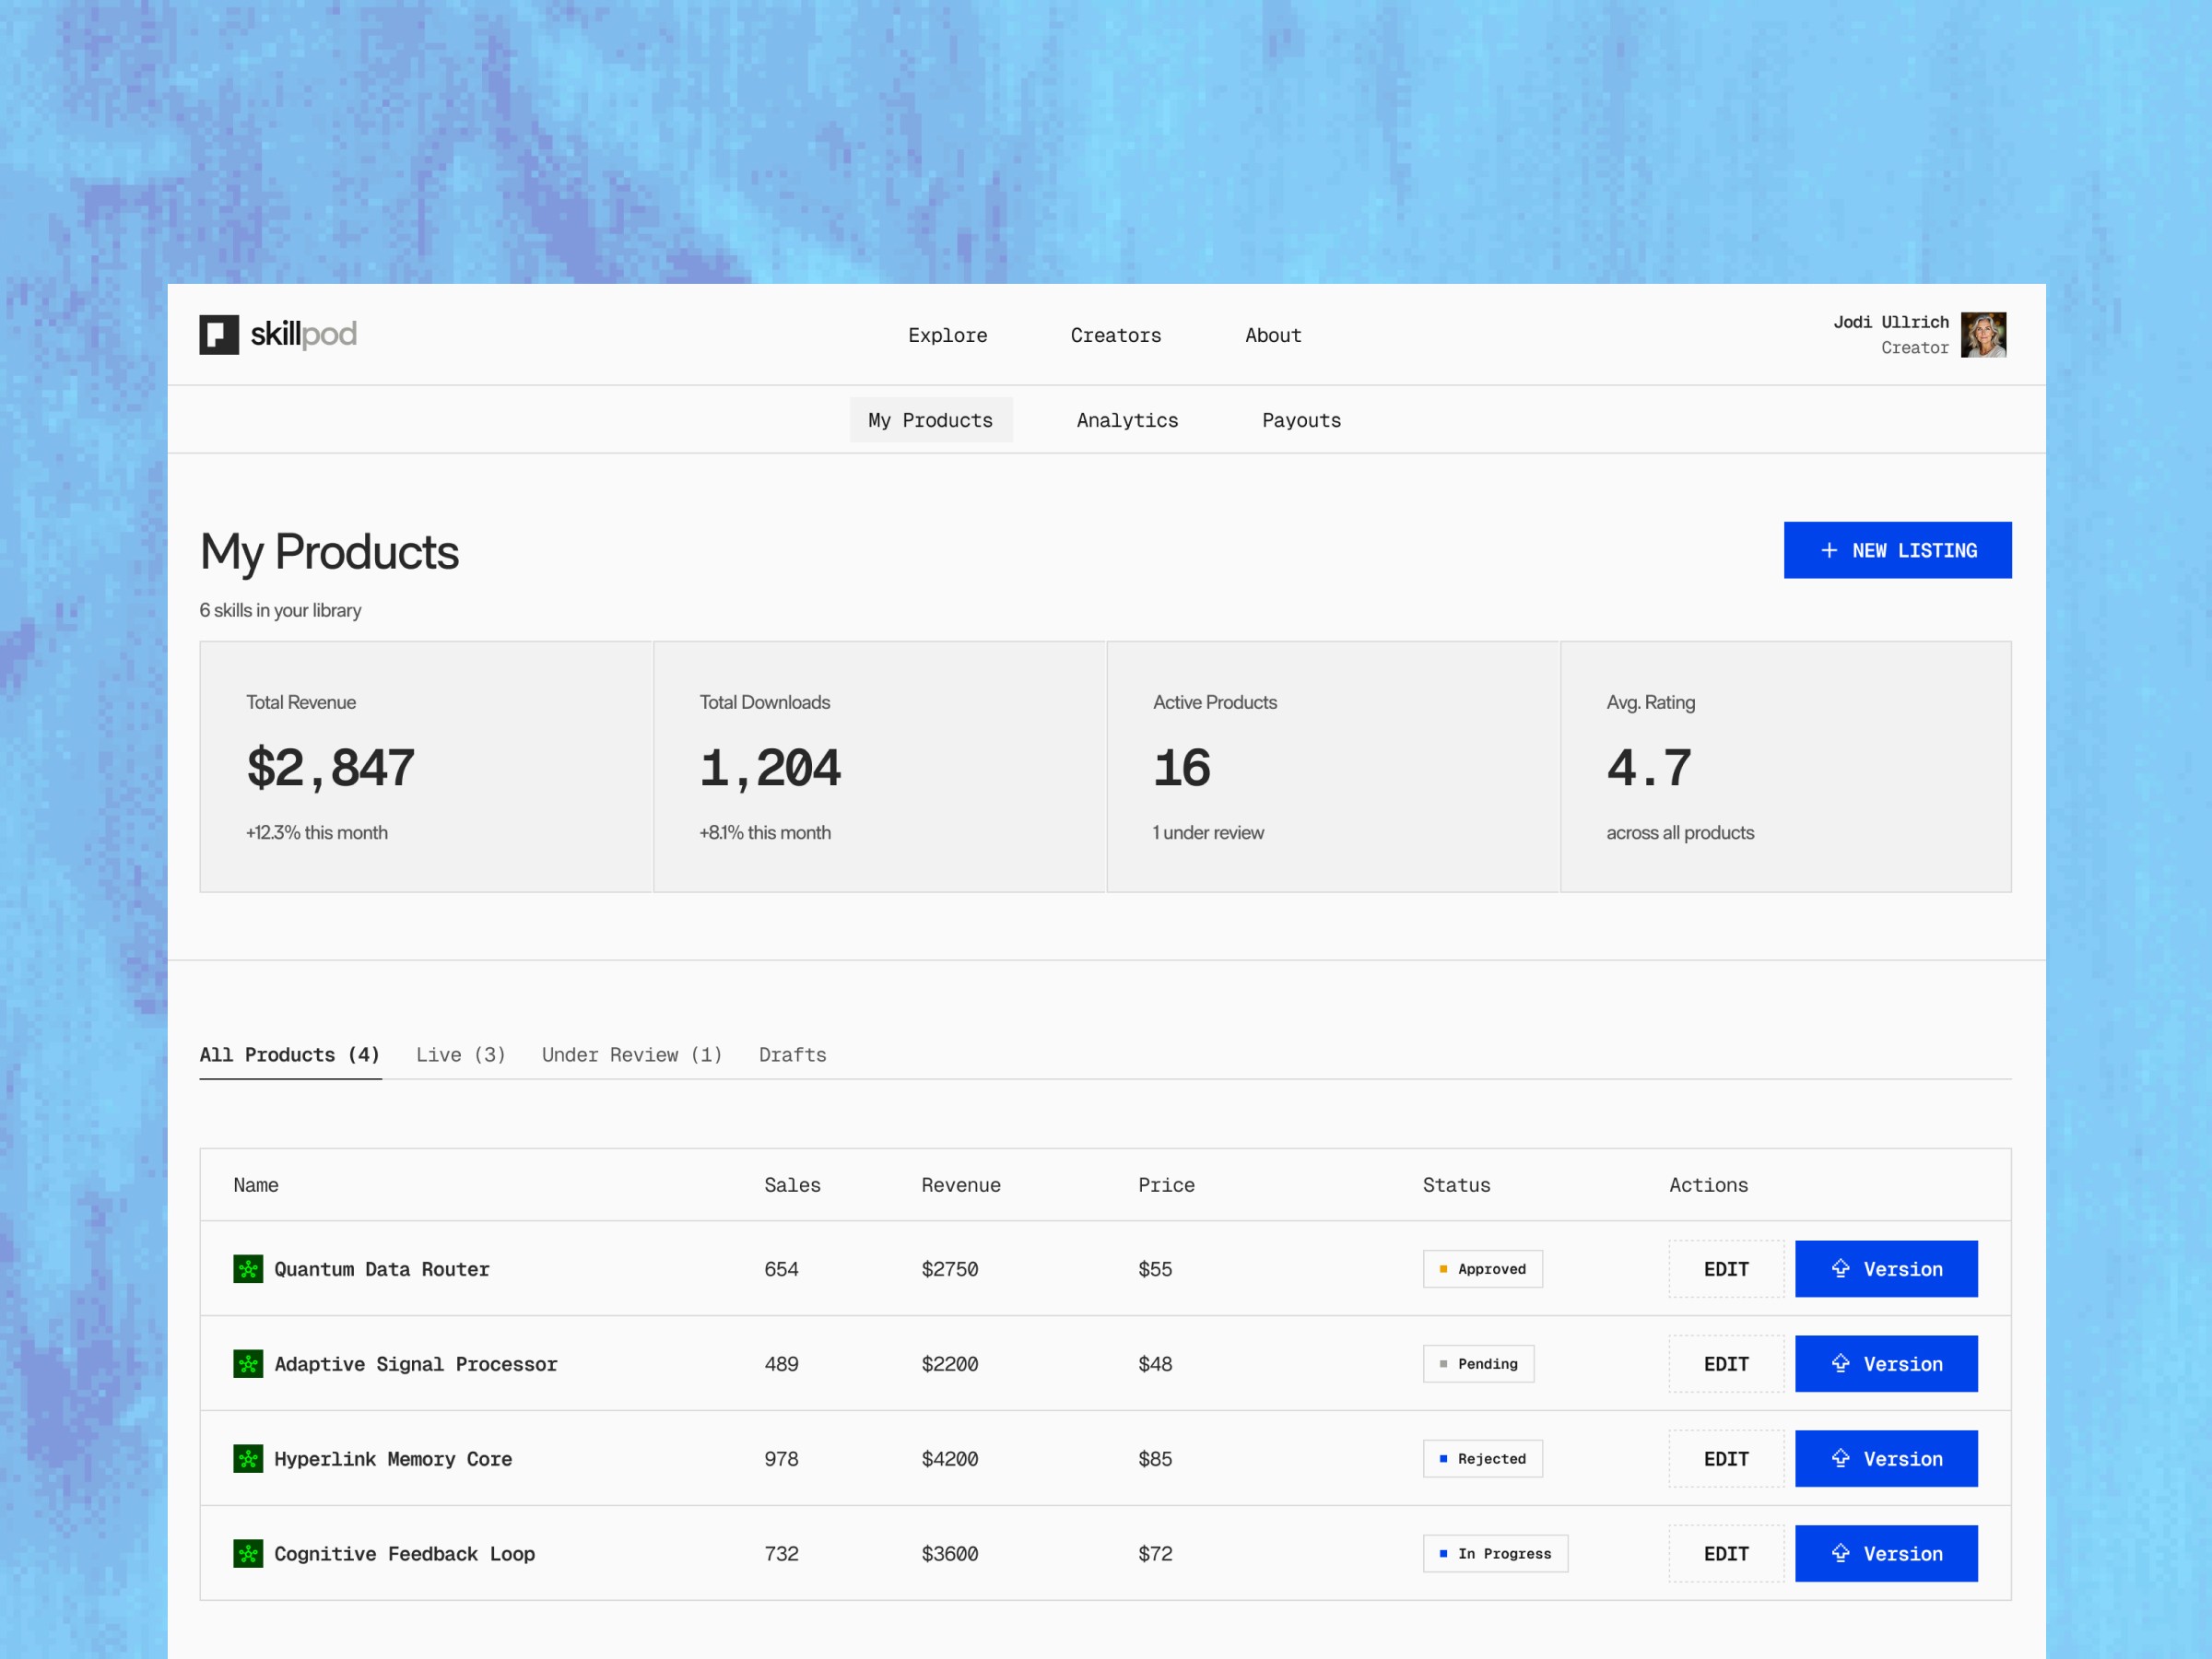Click Cognitive Feedback Loop product icon
This screenshot has width=2212, height=1659.
(248, 1553)
